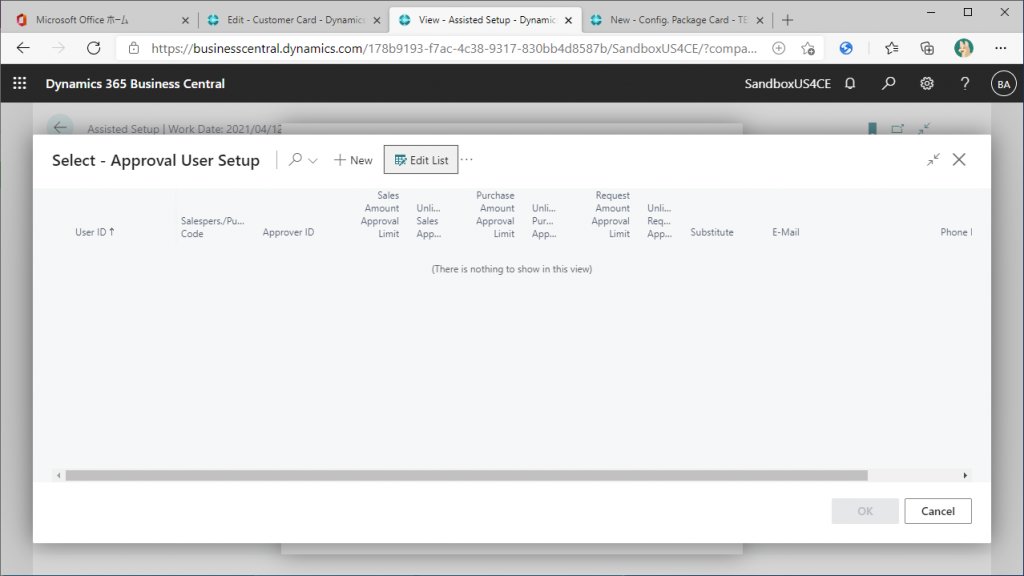This screenshot has width=1024, height=576.
Task: Open the notifications bell in Business Central
Action: pyautogui.click(x=850, y=84)
